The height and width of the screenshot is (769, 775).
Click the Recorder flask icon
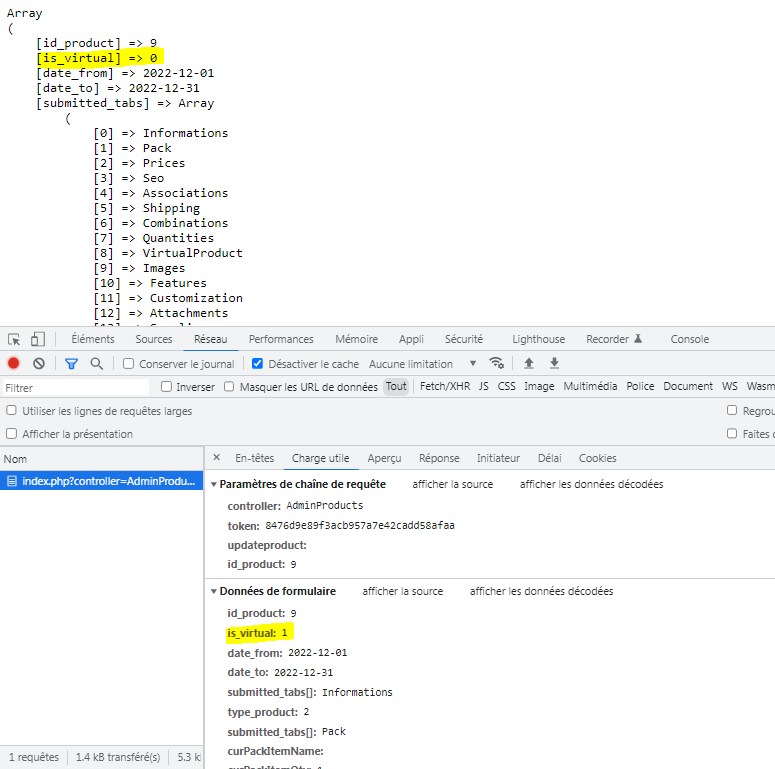pyautogui.click(x=638, y=339)
